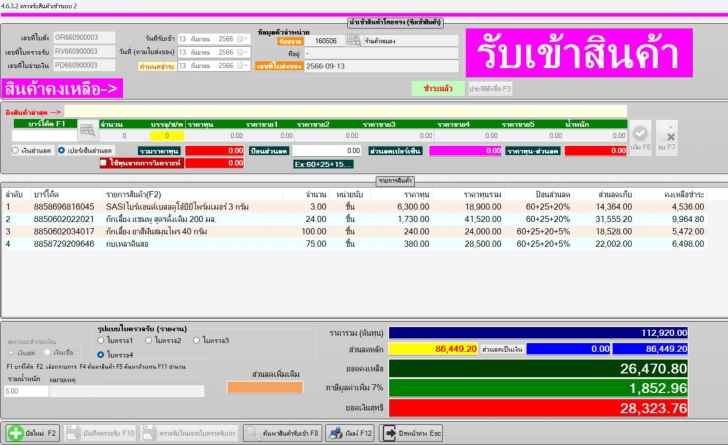Click the search received goods F8 button
Viewport: 728px width, 445px height.
coord(282,433)
